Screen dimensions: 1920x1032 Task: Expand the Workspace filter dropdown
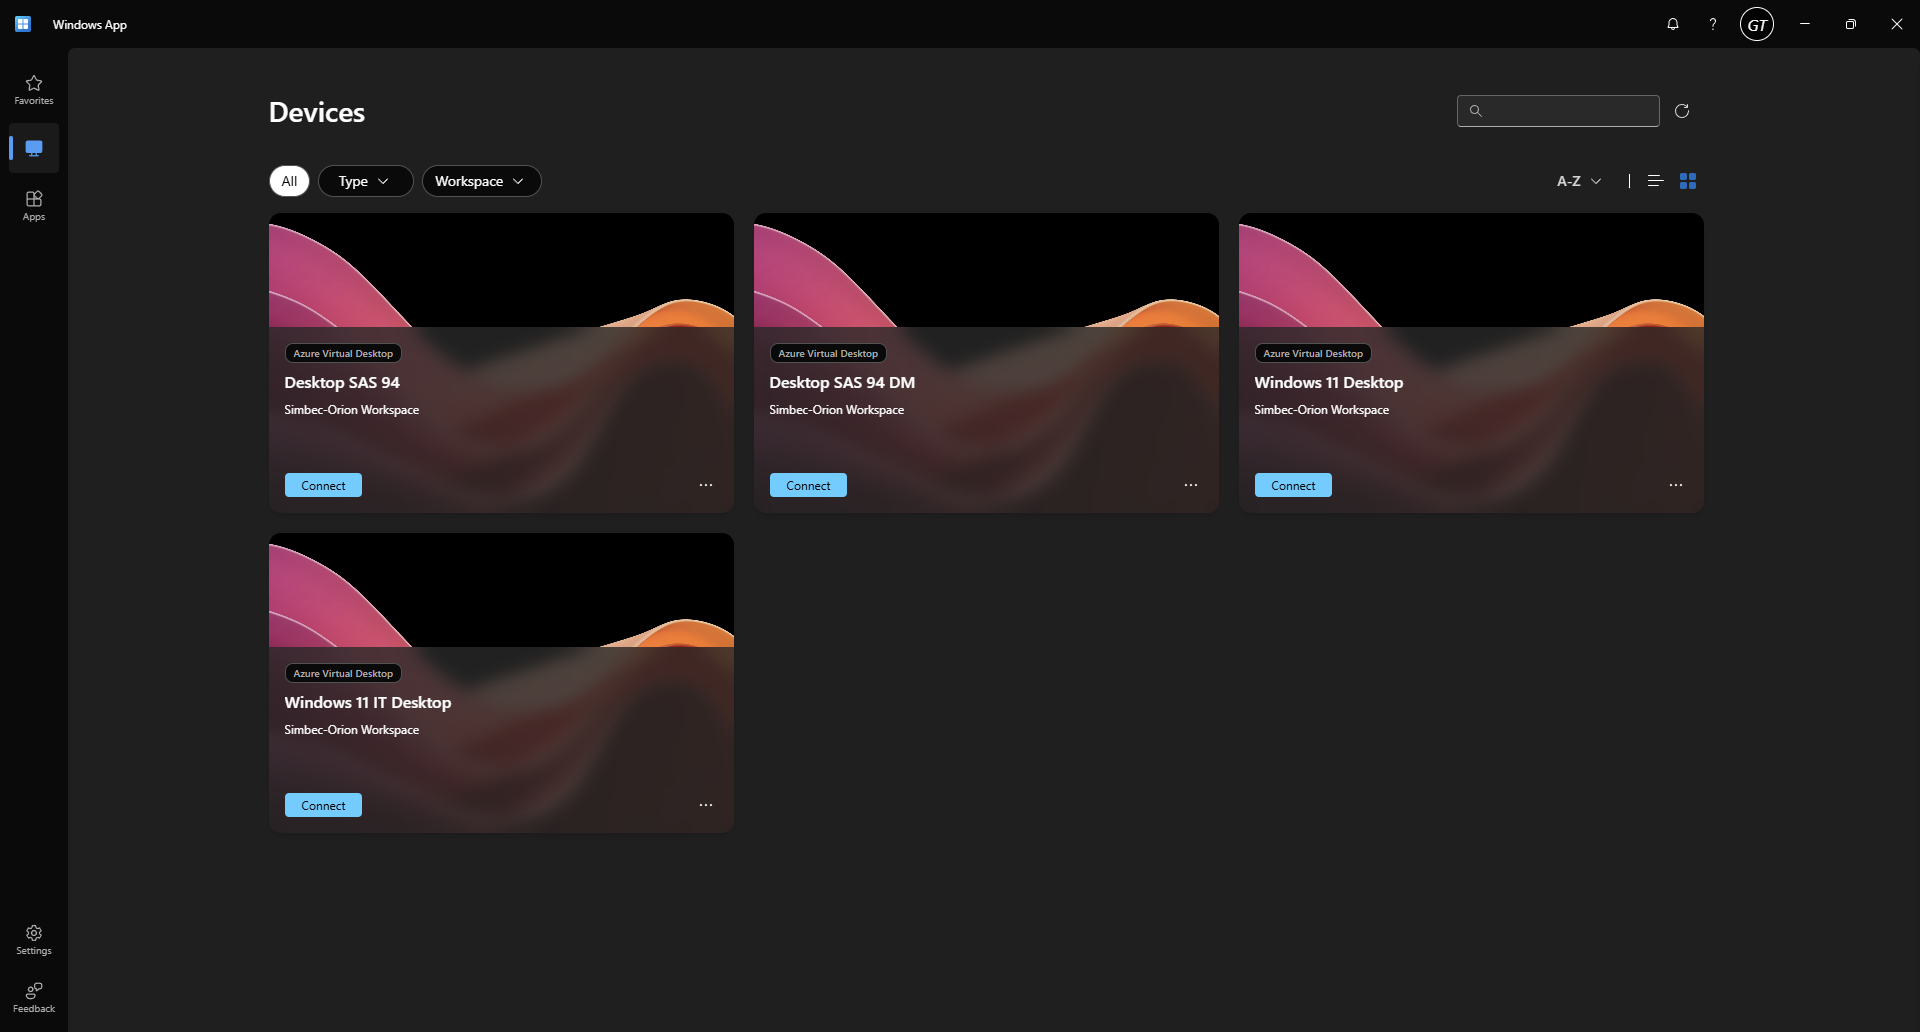(481, 181)
